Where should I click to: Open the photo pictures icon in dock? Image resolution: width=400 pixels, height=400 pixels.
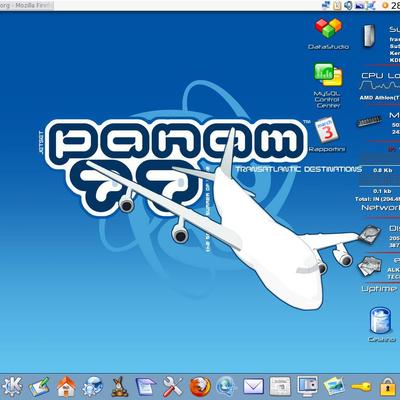(x=334, y=387)
